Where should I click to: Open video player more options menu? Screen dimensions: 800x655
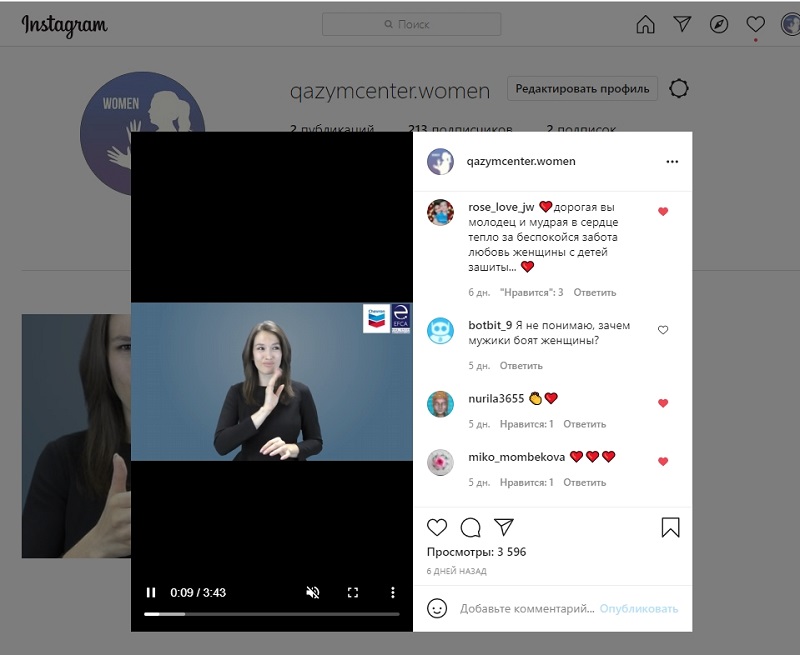coord(393,592)
